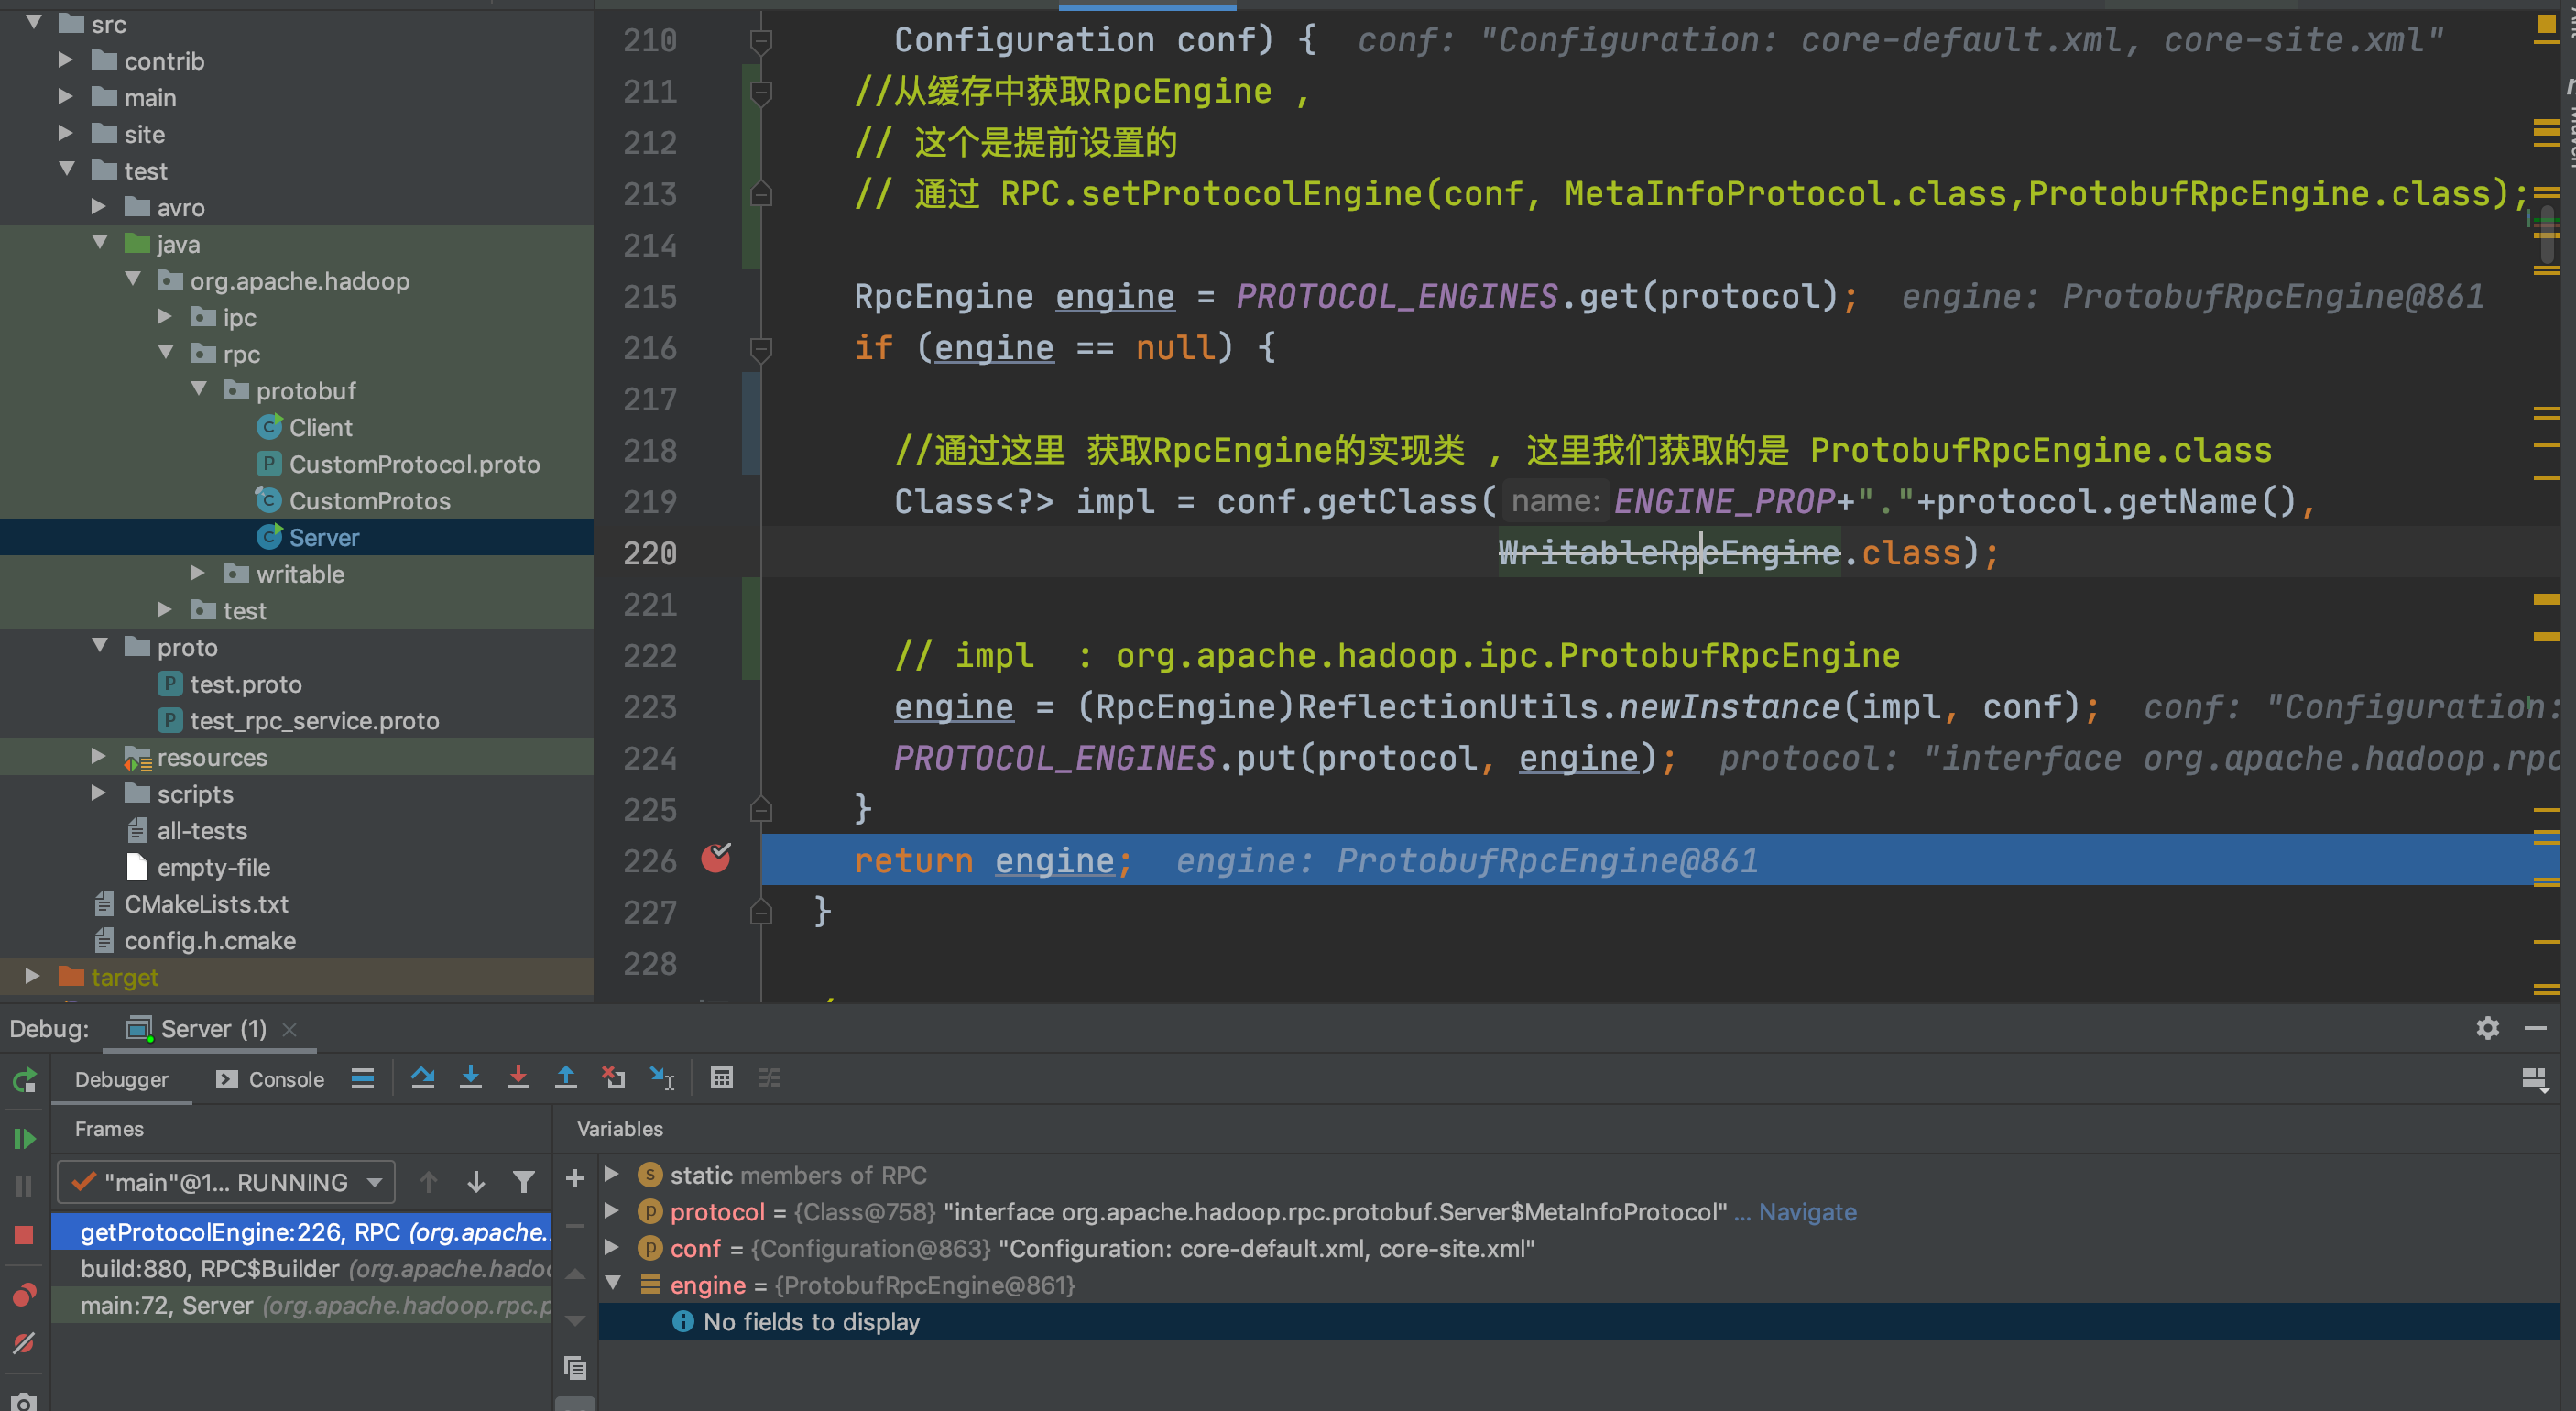2576x1411 pixels.
Task: Click the Step Out icon
Action: tap(566, 1078)
